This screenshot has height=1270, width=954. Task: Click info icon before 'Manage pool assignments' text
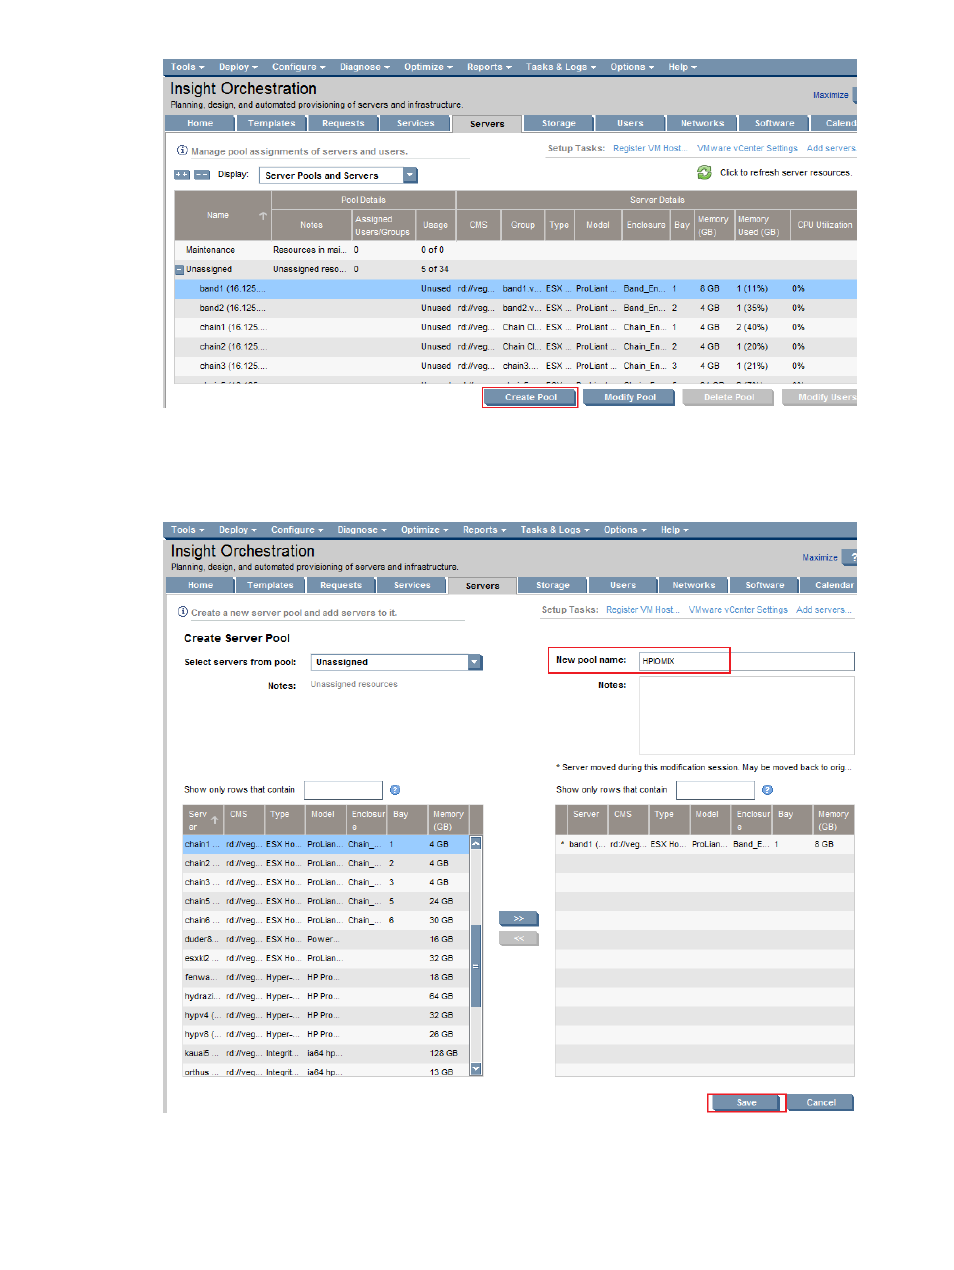182,151
